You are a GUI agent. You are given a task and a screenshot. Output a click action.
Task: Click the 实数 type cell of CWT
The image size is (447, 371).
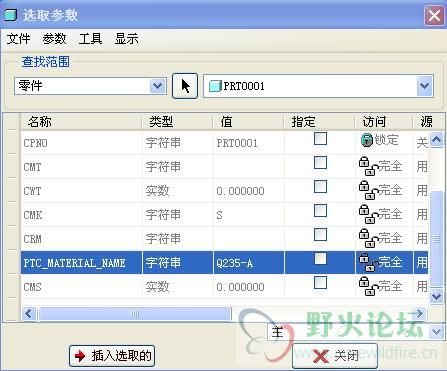point(178,191)
